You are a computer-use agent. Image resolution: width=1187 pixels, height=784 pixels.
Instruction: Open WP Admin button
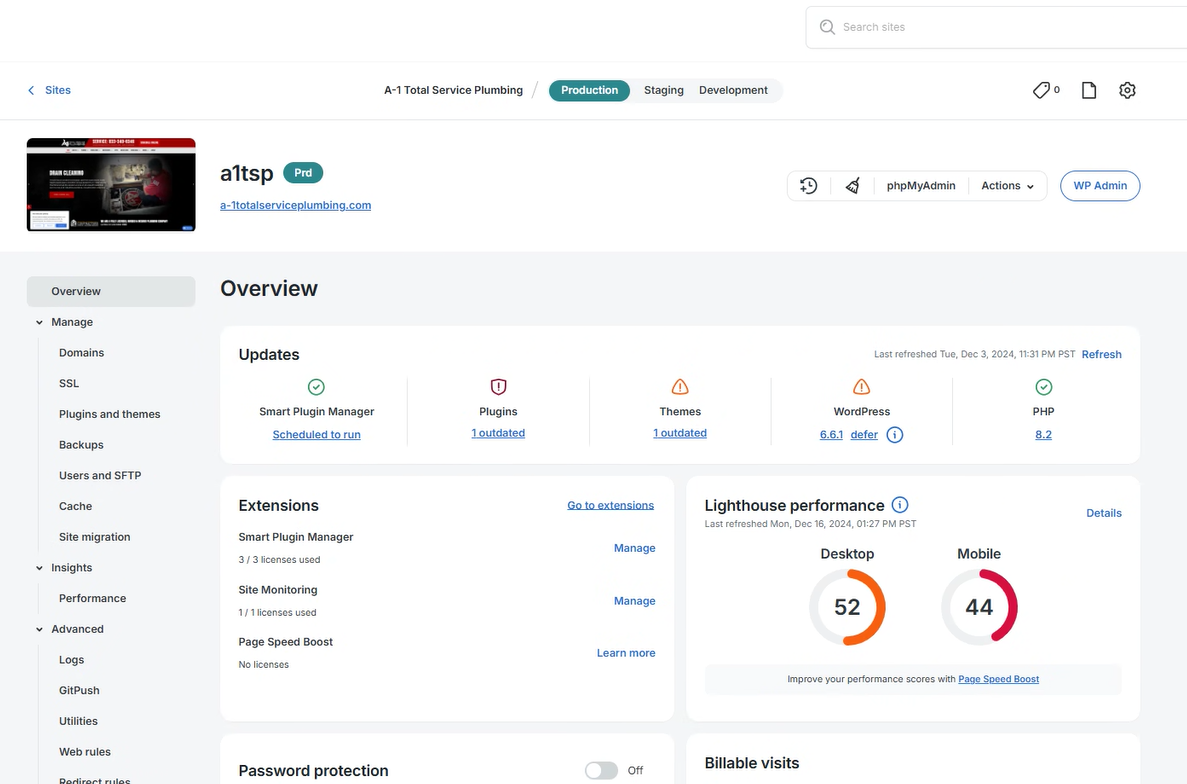(x=1100, y=186)
